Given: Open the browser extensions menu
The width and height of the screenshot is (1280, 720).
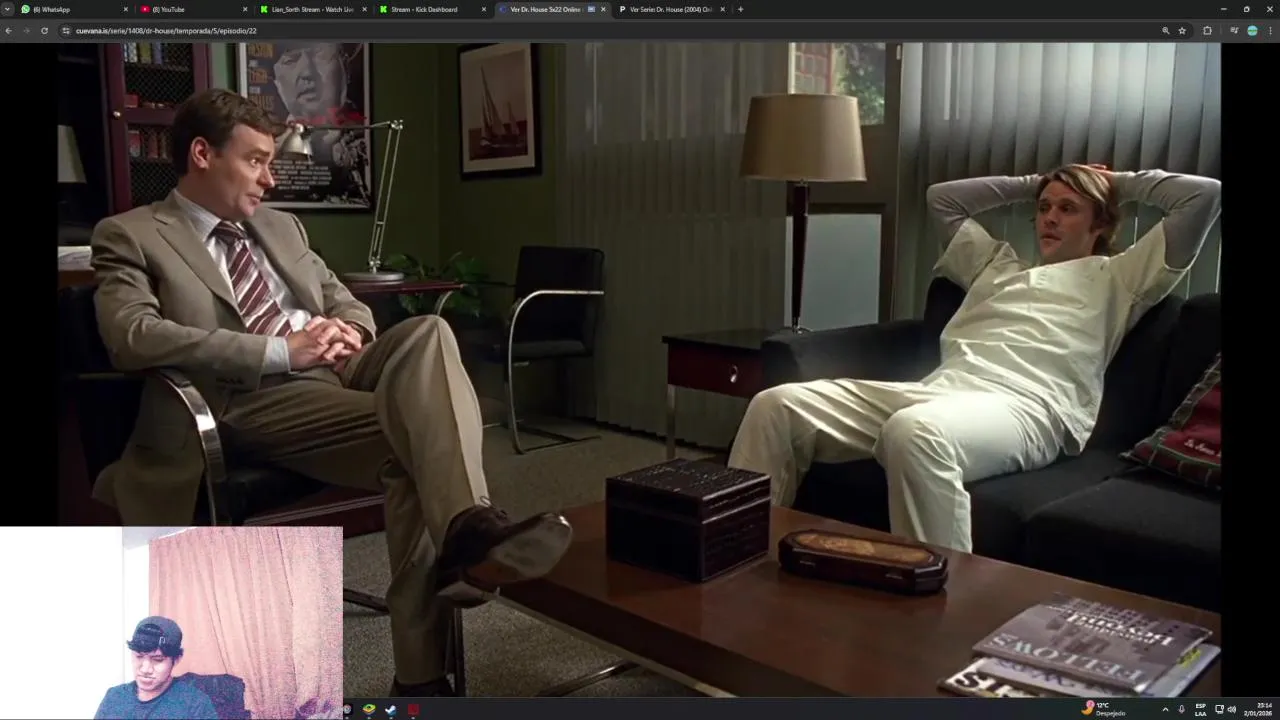Looking at the screenshot, I should click(x=1207, y=31).
